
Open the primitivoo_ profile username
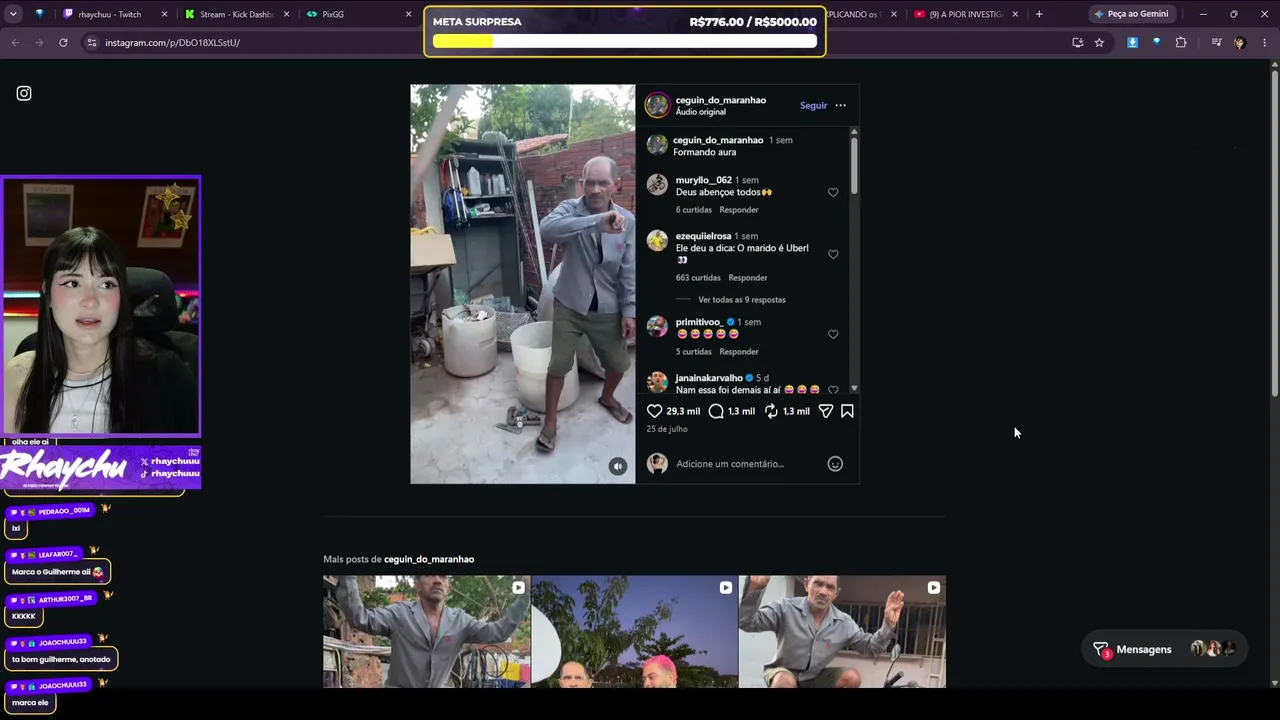(x=699, y=322)
